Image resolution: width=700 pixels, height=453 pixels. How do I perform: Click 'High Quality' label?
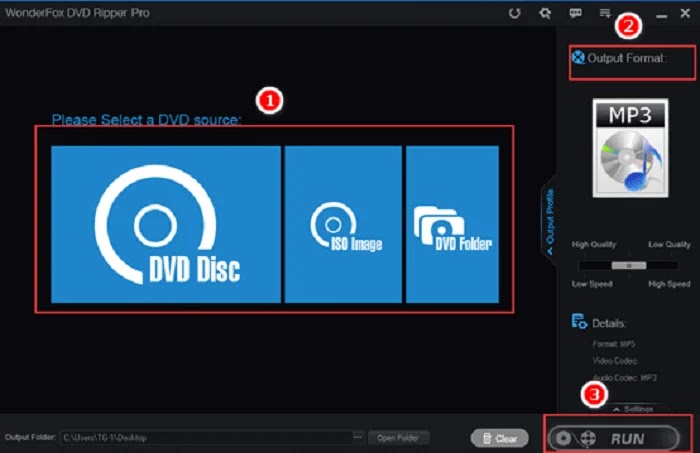pos(594,244)
